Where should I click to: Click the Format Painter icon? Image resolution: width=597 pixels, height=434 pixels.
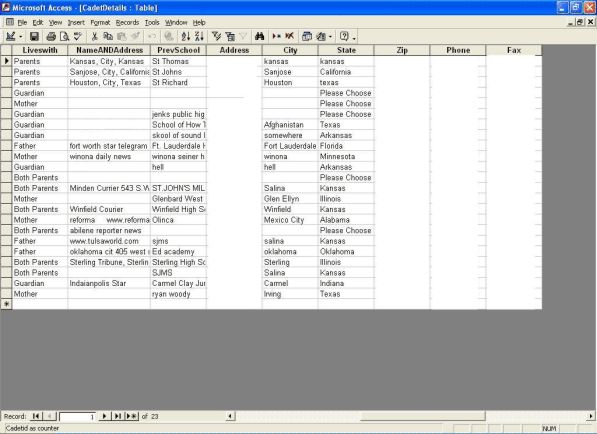135,37
